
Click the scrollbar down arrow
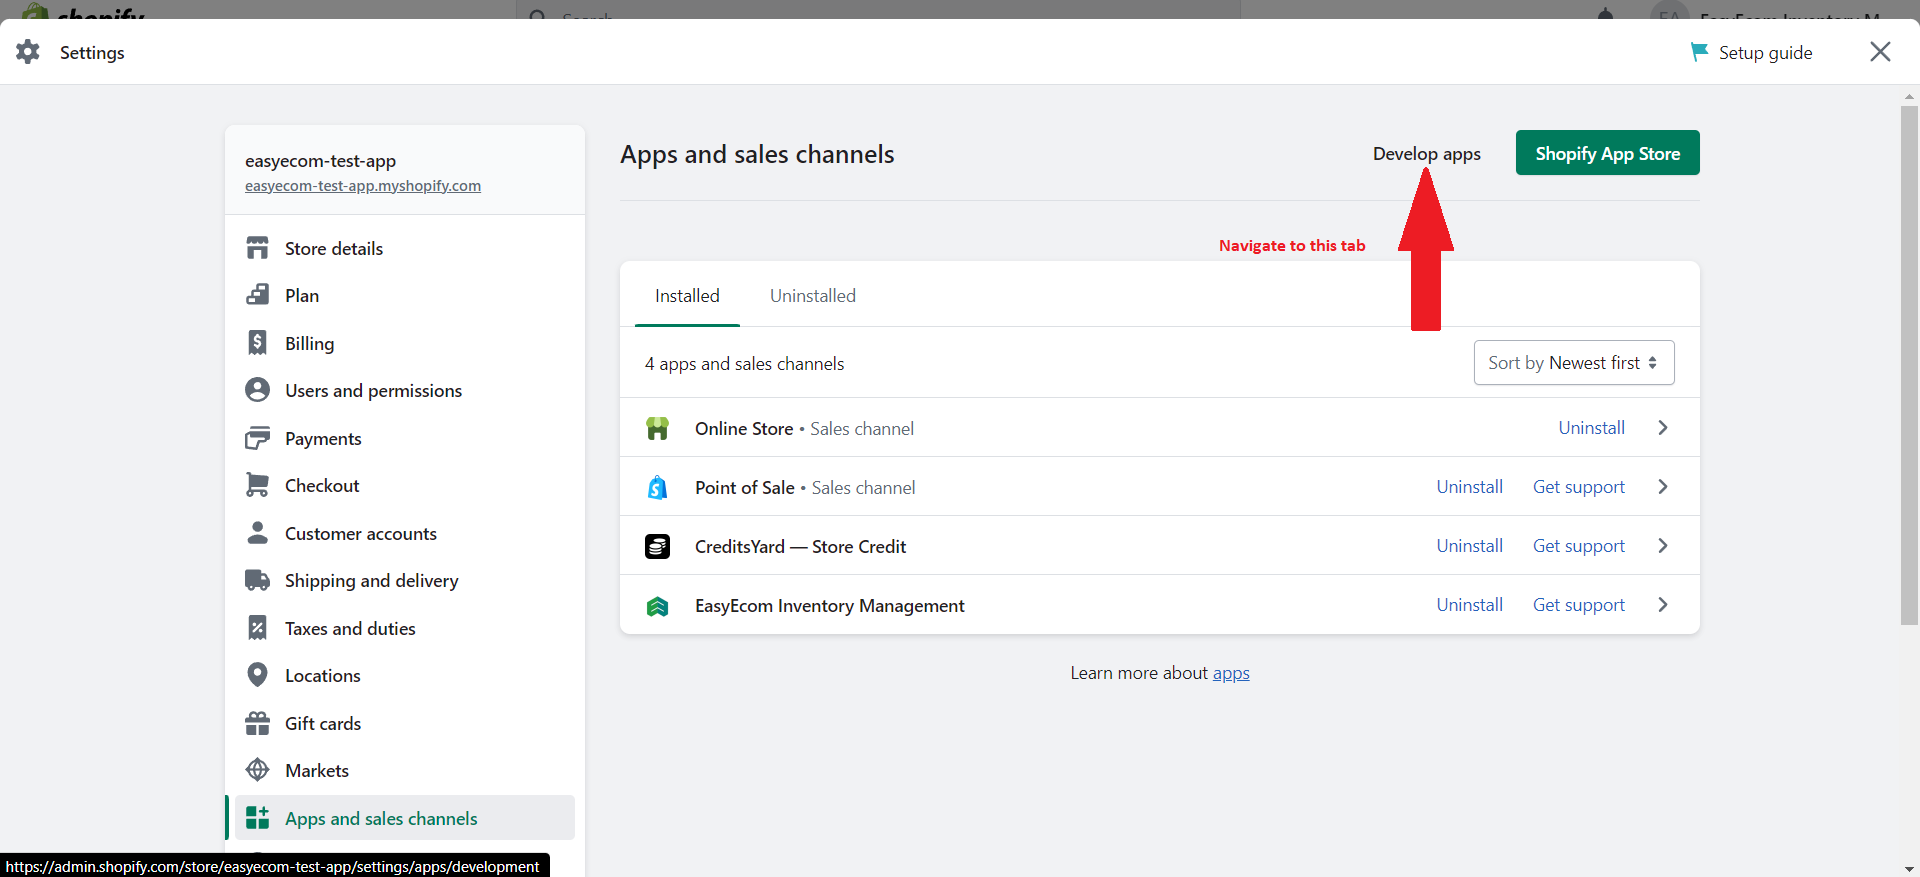(x=1909, y=869)
